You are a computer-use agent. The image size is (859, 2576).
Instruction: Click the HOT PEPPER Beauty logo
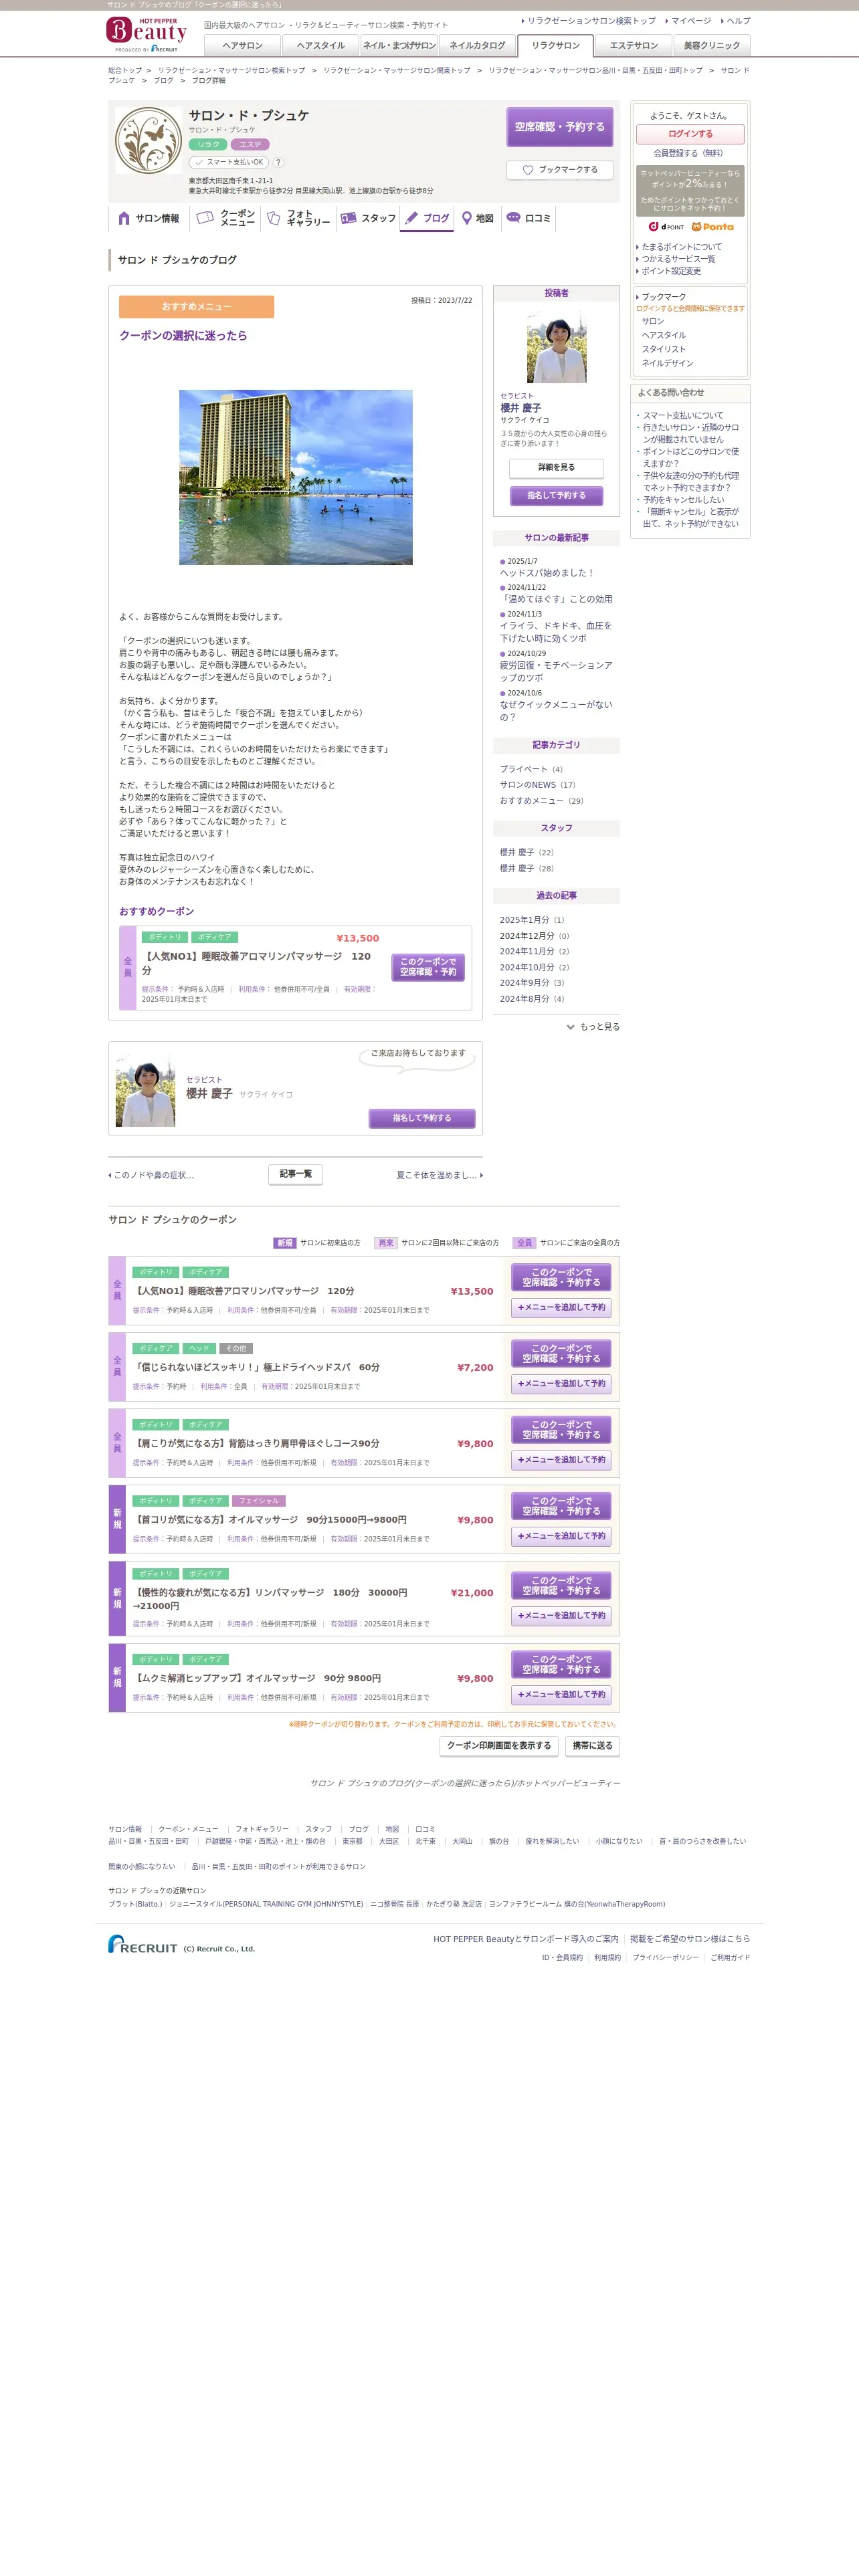point(146,34)
